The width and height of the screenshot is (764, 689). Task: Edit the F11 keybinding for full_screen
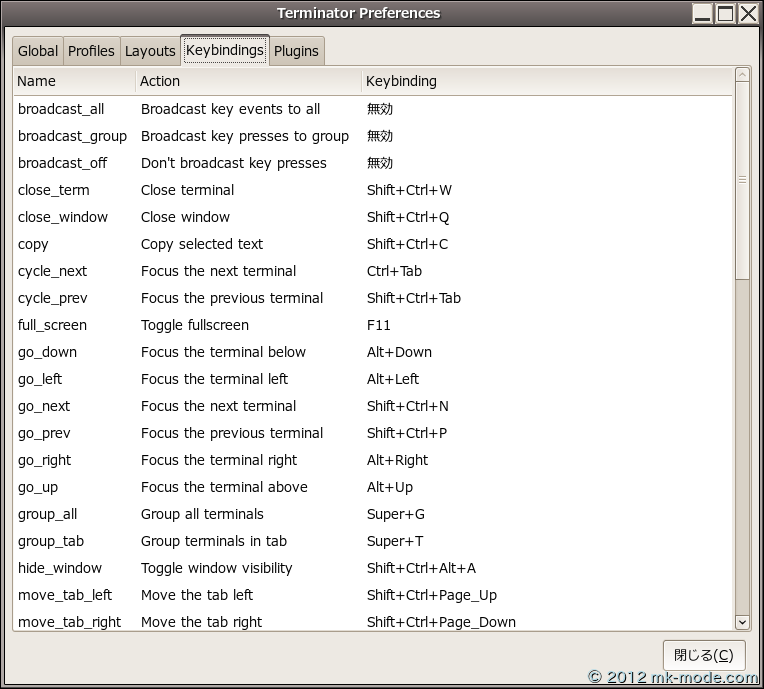coord(379,325)
